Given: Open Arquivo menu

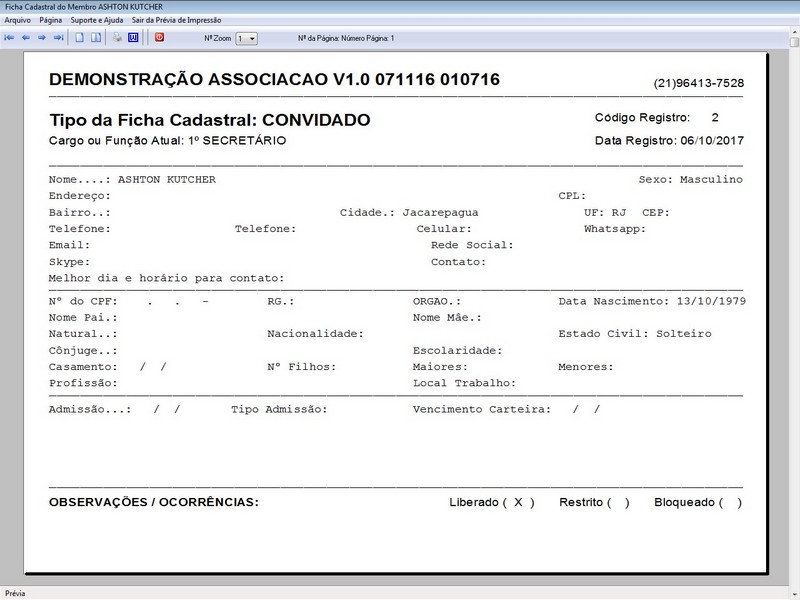Looking at the screenshot, I should (x=17, y=20).
